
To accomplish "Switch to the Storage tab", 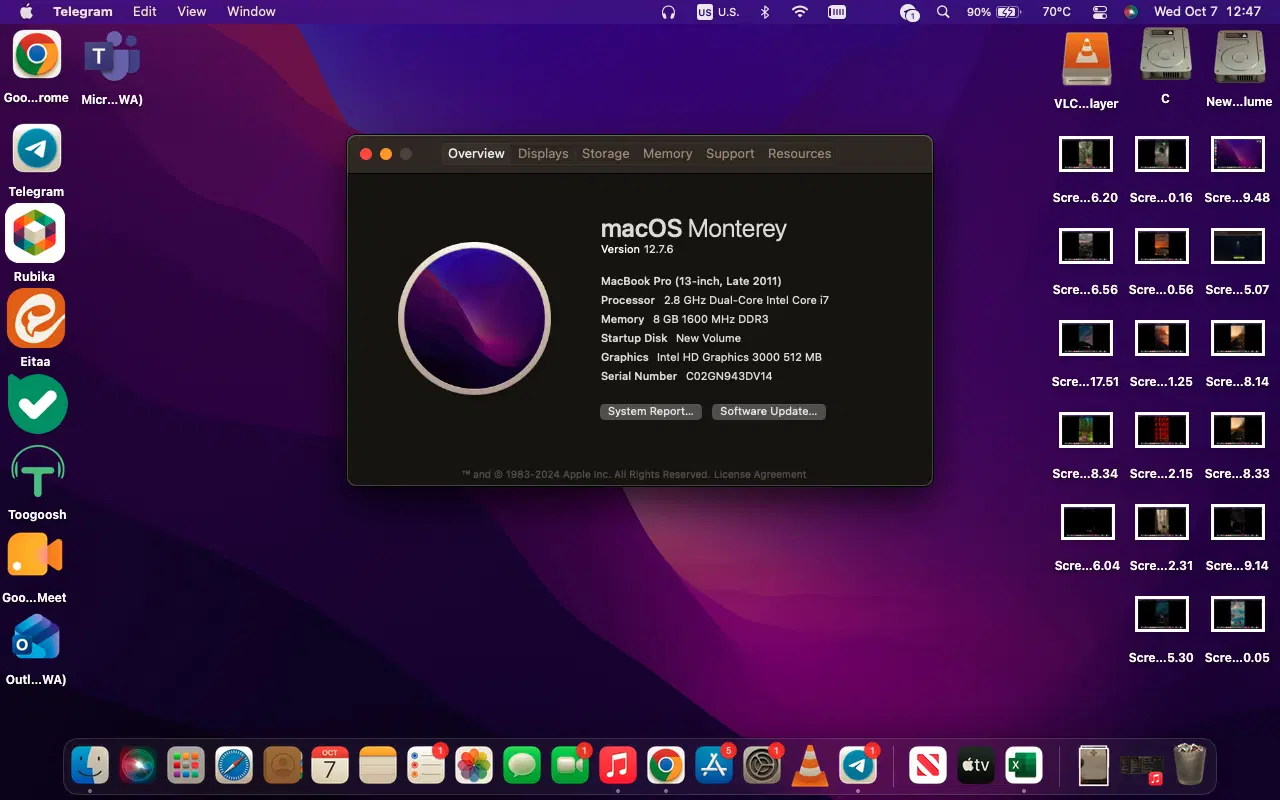I will [x=606, y=154].
